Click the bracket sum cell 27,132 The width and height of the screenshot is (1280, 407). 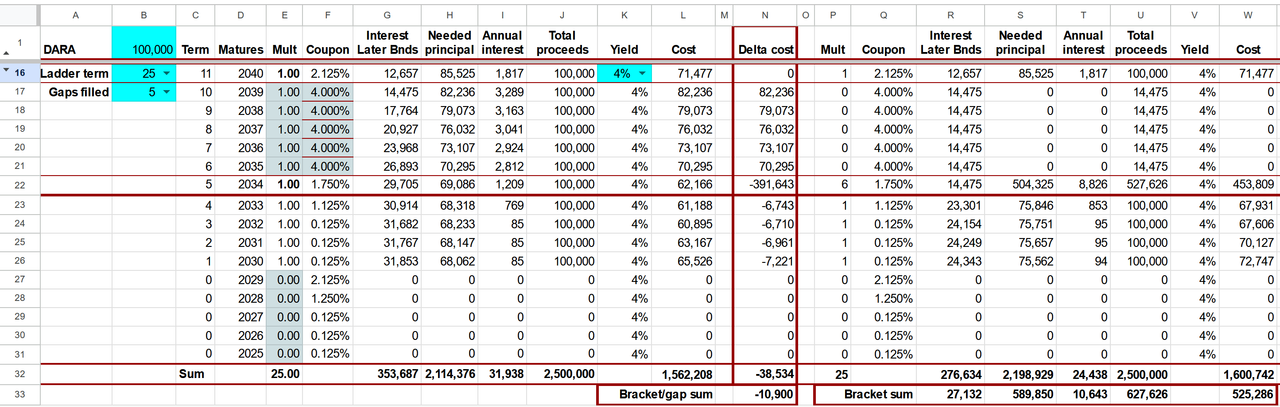click(x=950, y=394)
